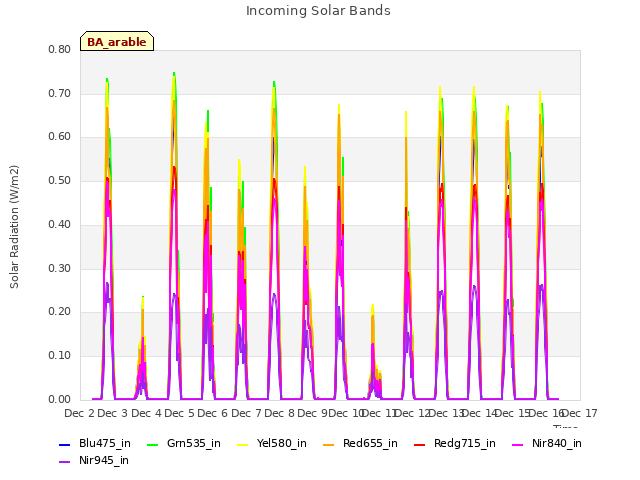This screenshot has height=480, width=640.
Task: Click the orange Red655_in legend swatch
Action: tap(329, 444)
